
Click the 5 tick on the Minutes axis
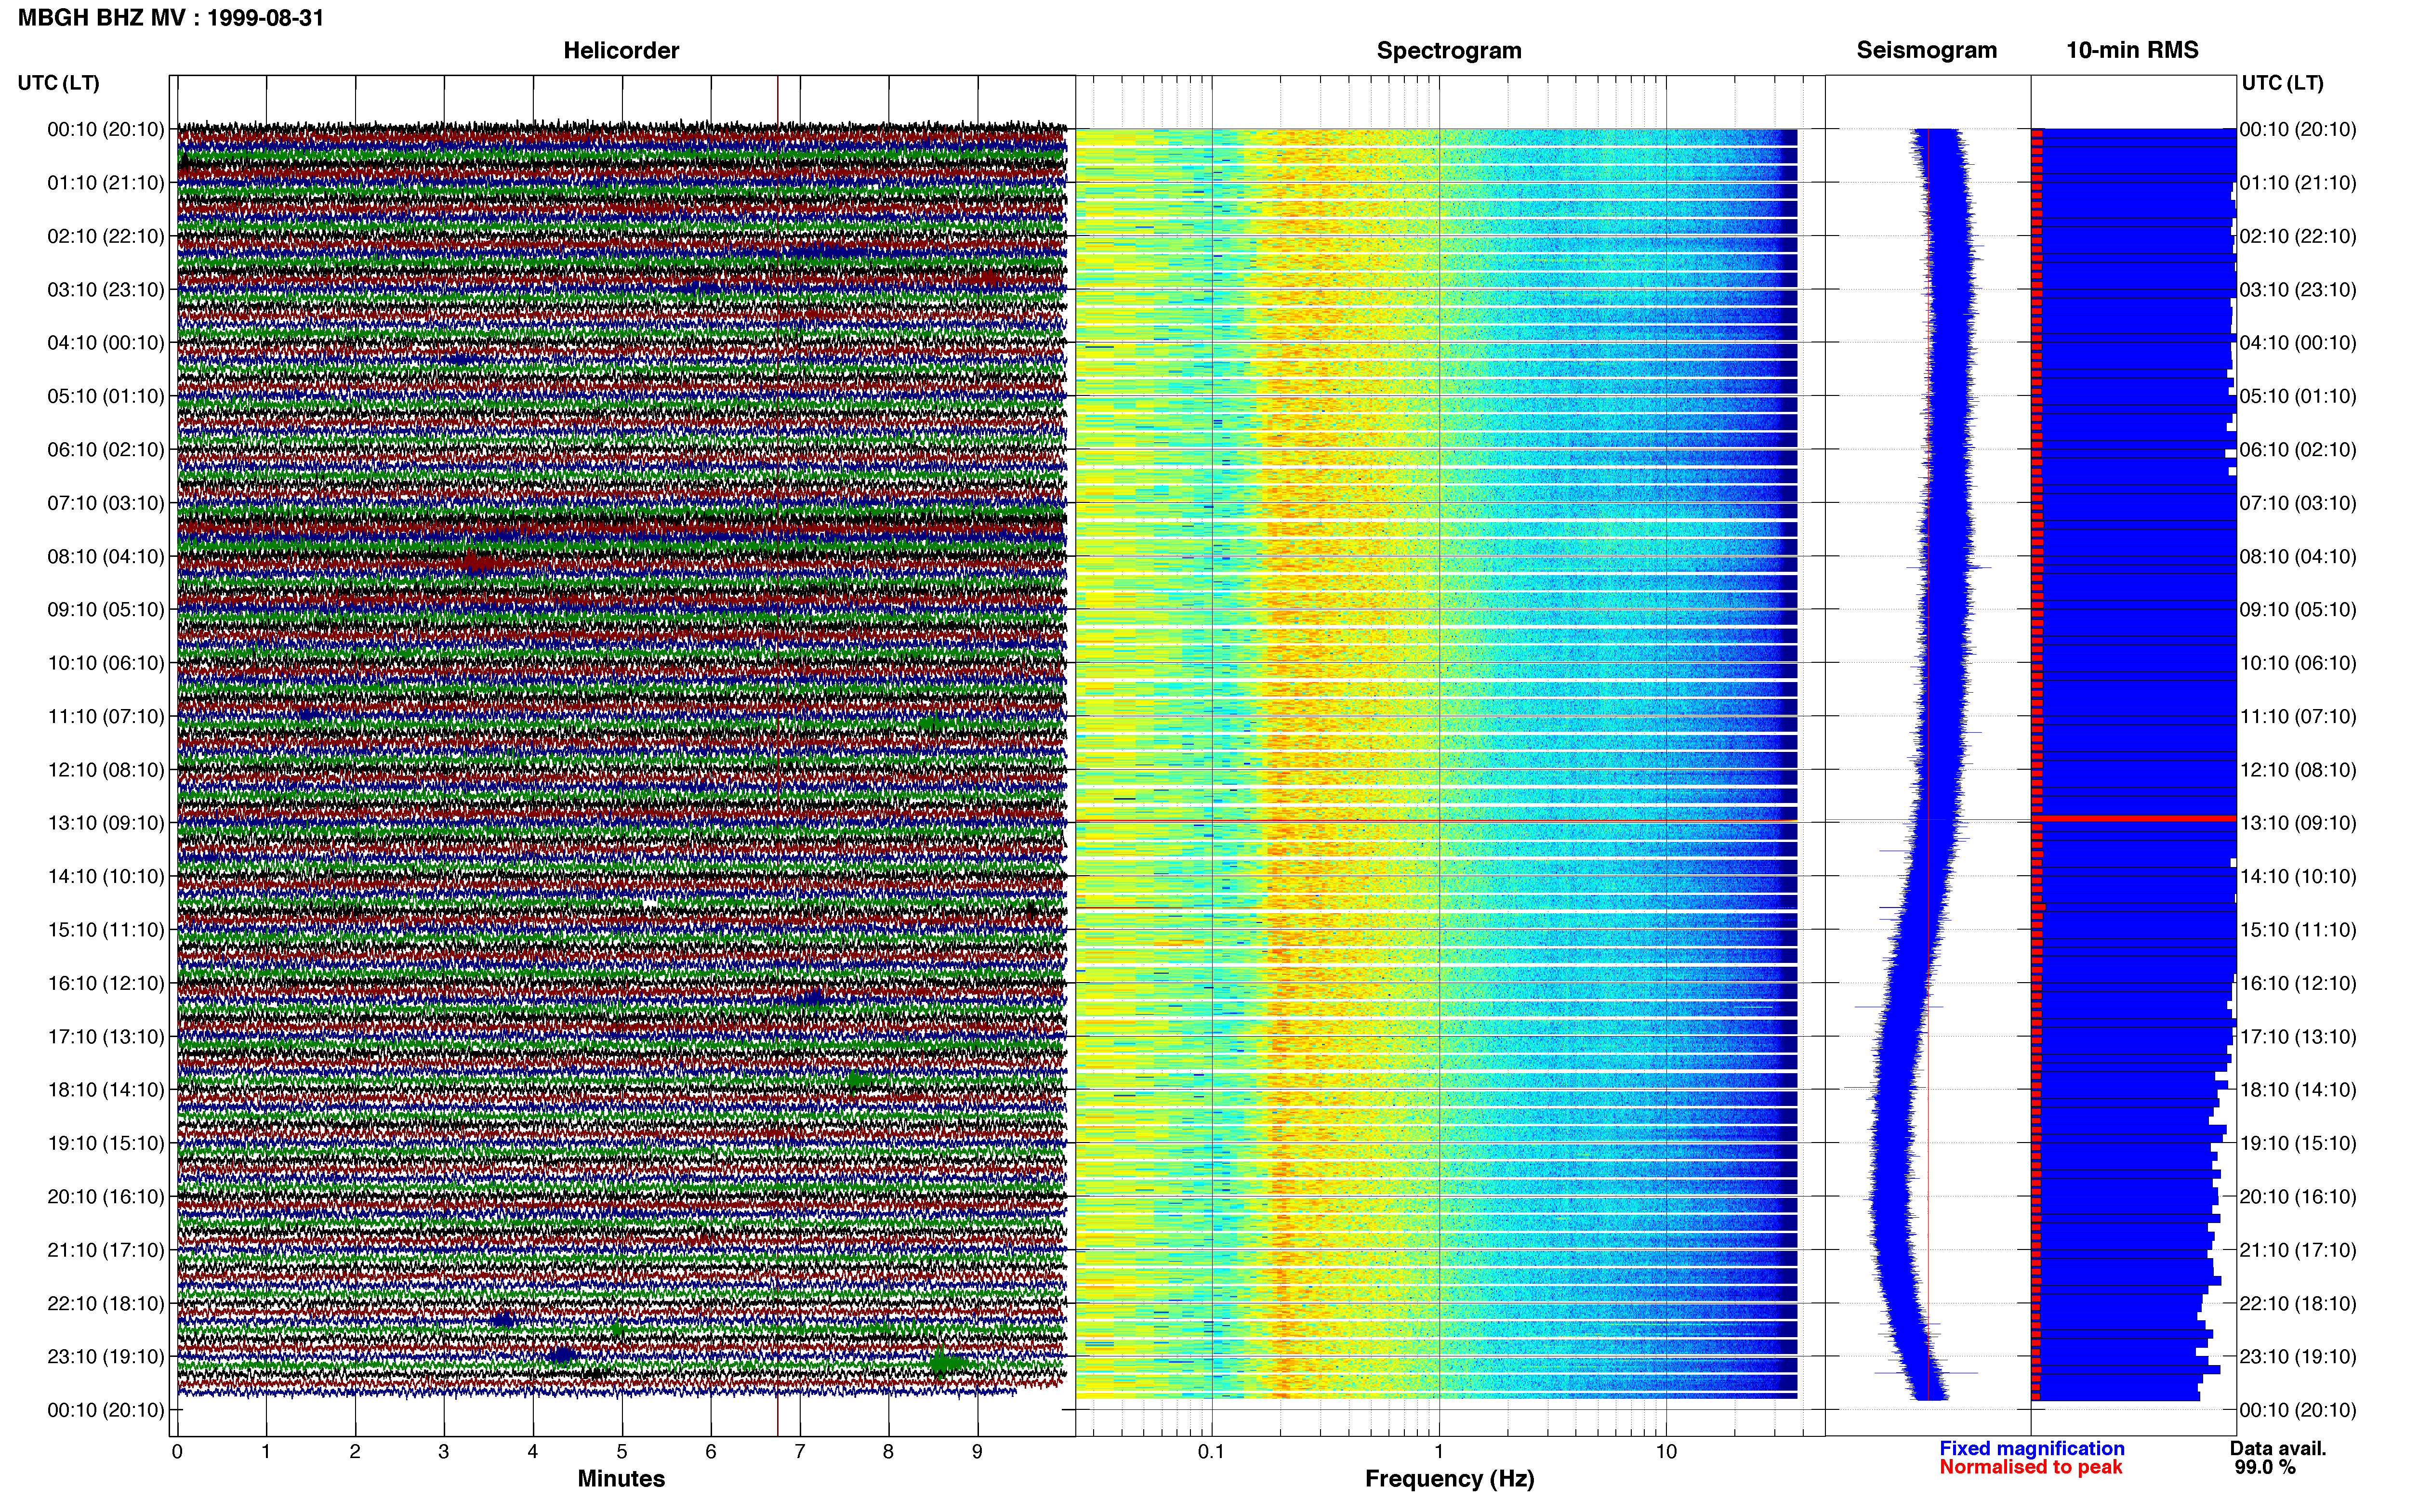point(622,1451)
